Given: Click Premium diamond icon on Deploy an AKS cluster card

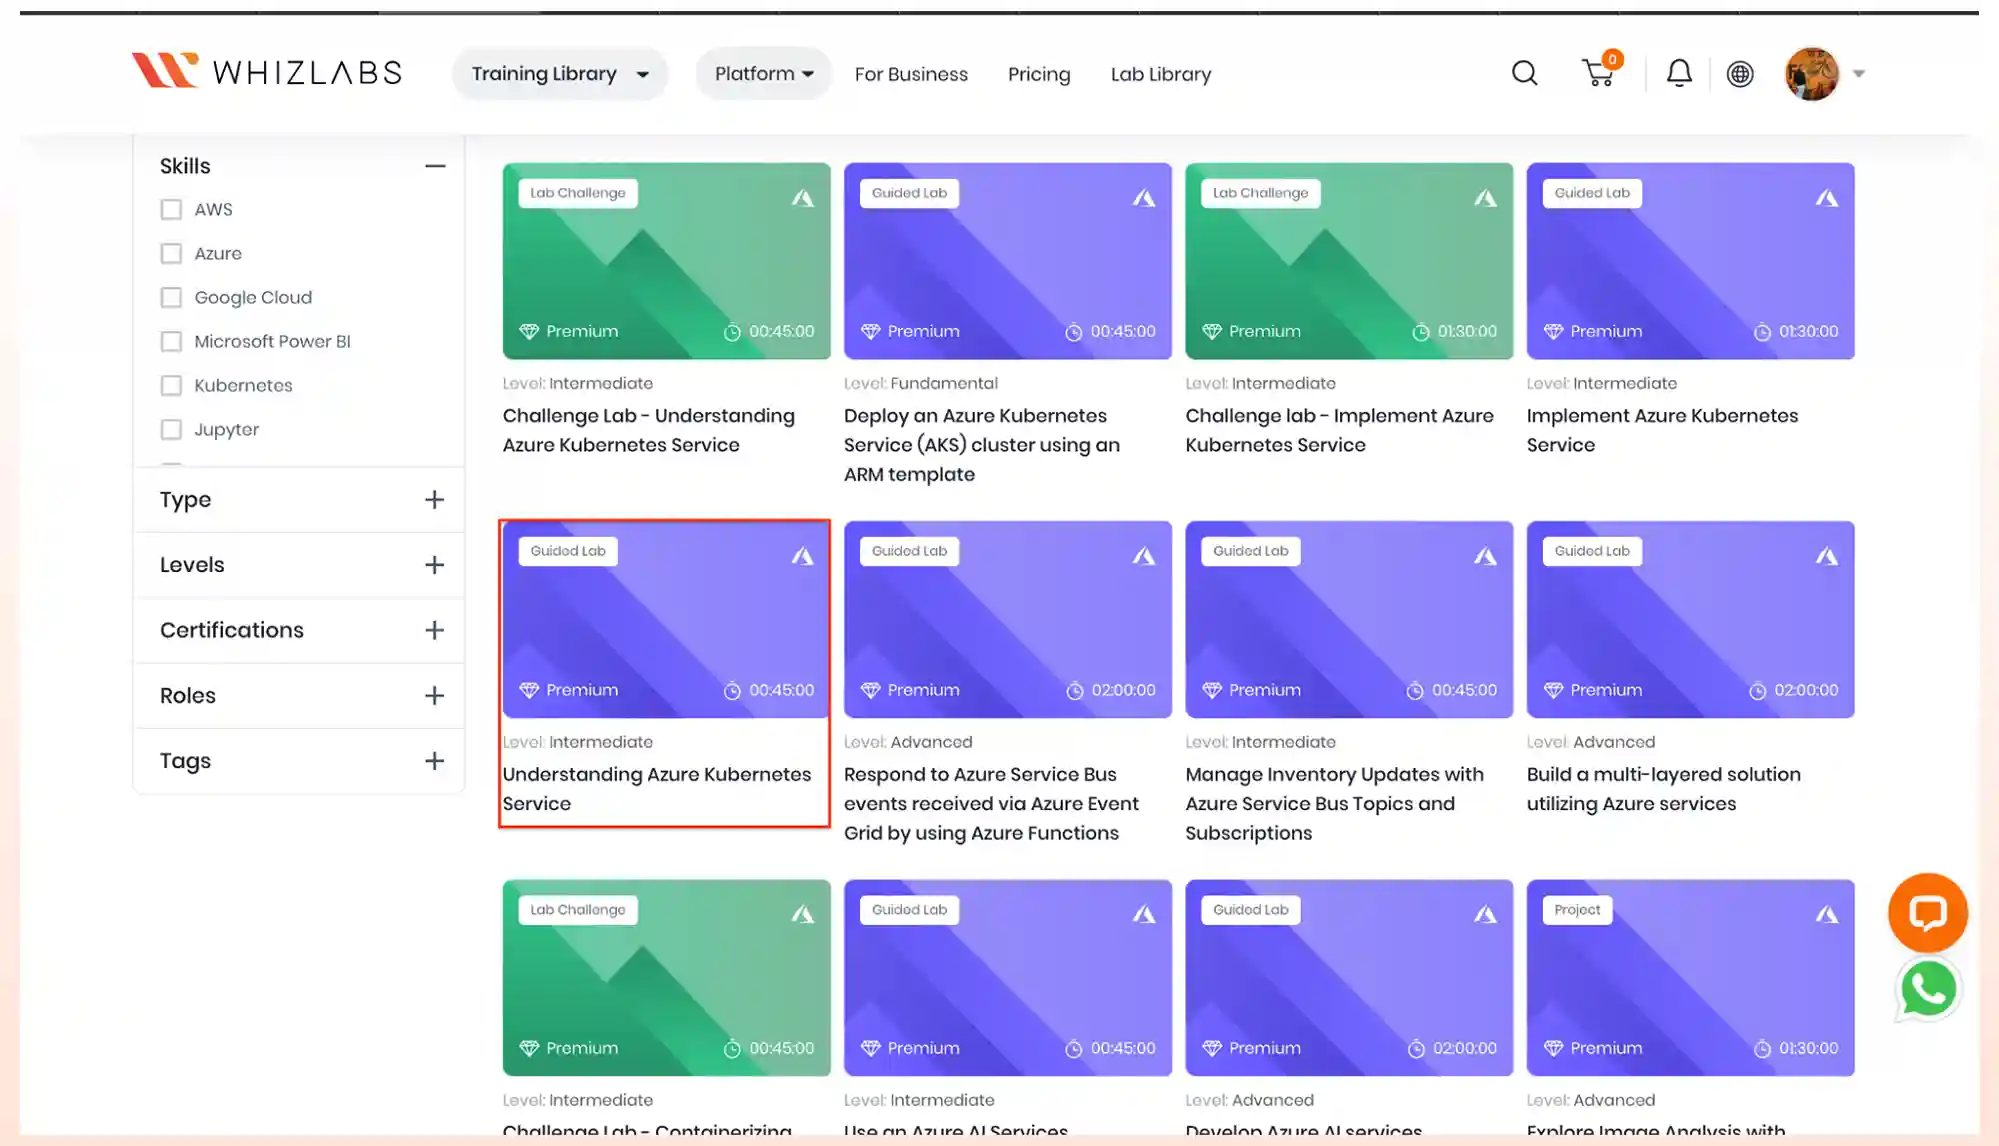Looking at the screenshot, I should (871, 331).
